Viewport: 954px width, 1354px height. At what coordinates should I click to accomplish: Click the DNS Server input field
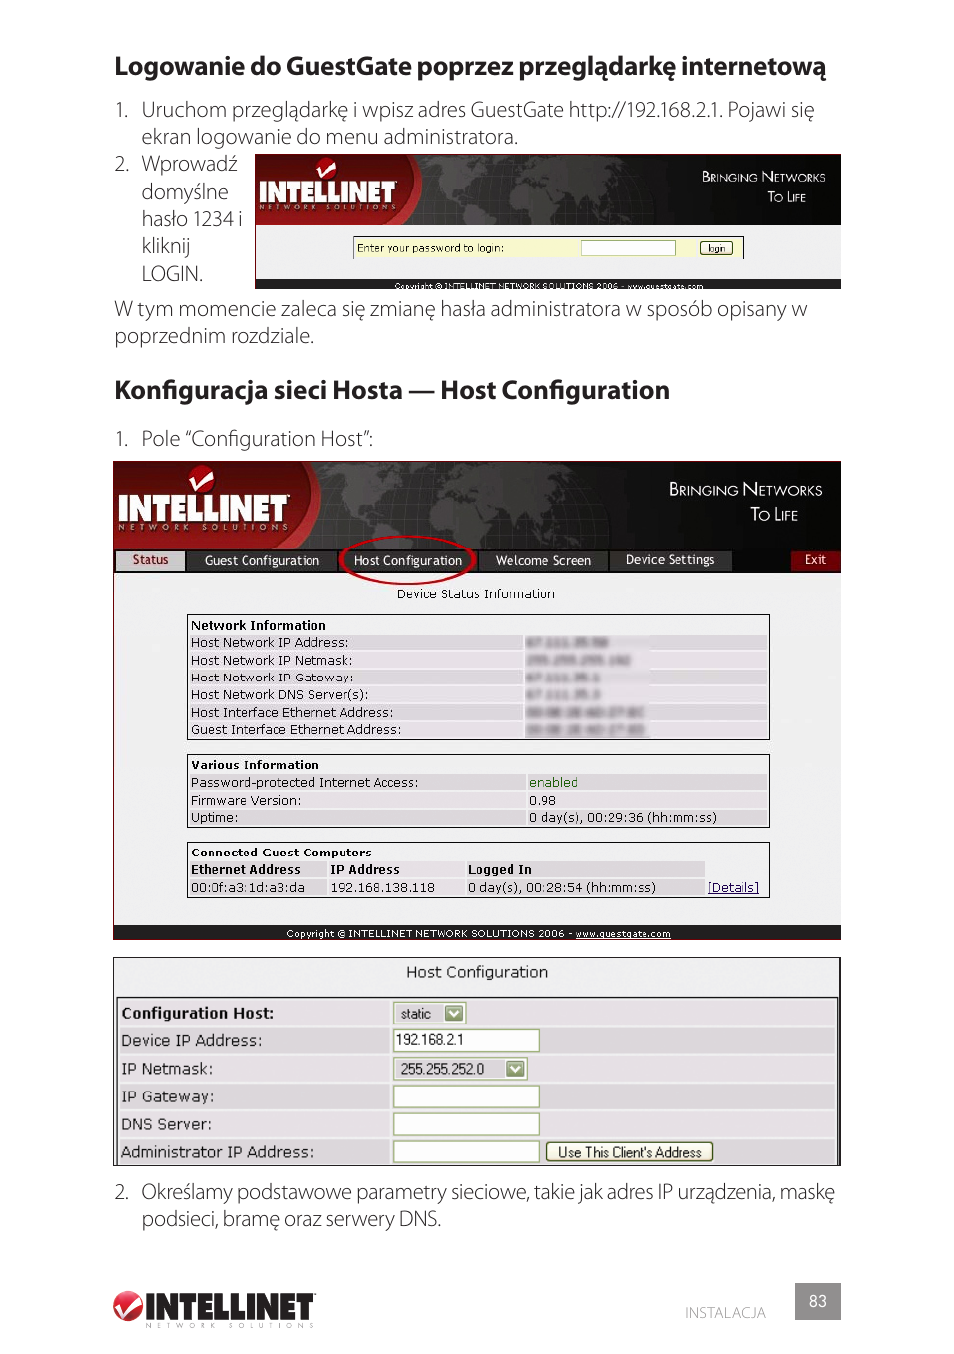pos(466,1124)
